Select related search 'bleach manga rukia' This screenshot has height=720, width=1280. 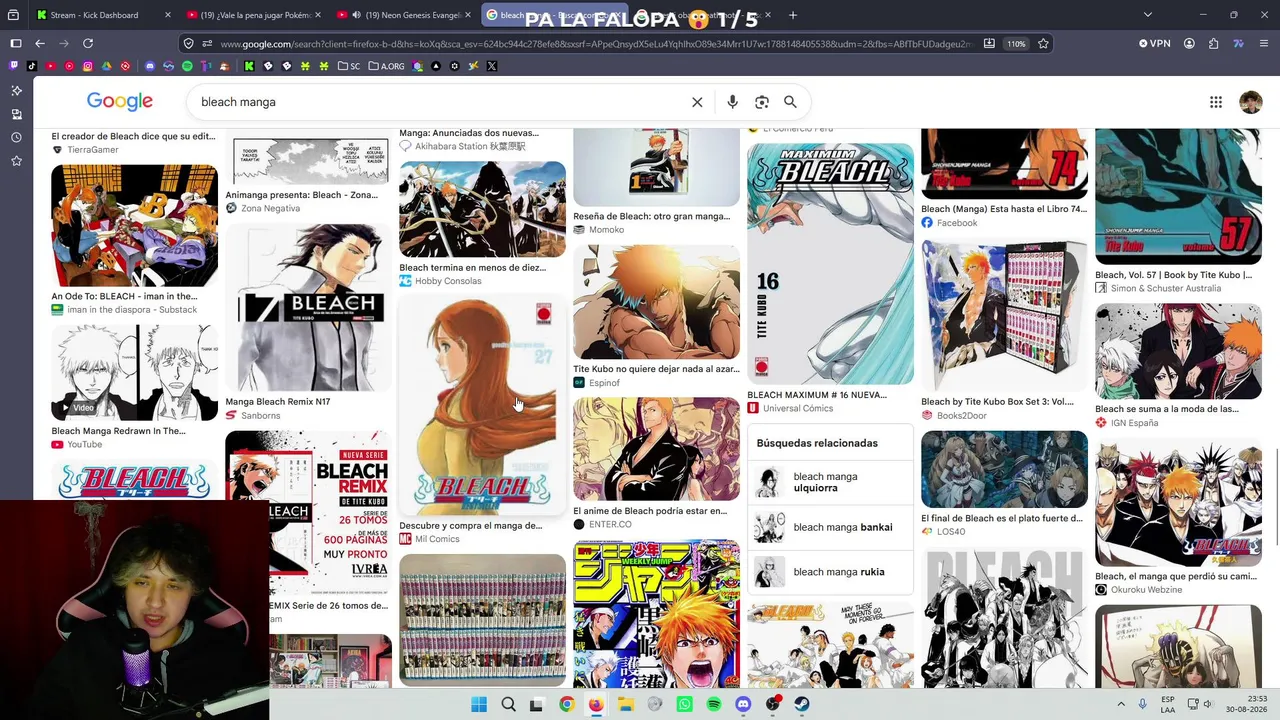click(x=830, y=572)
